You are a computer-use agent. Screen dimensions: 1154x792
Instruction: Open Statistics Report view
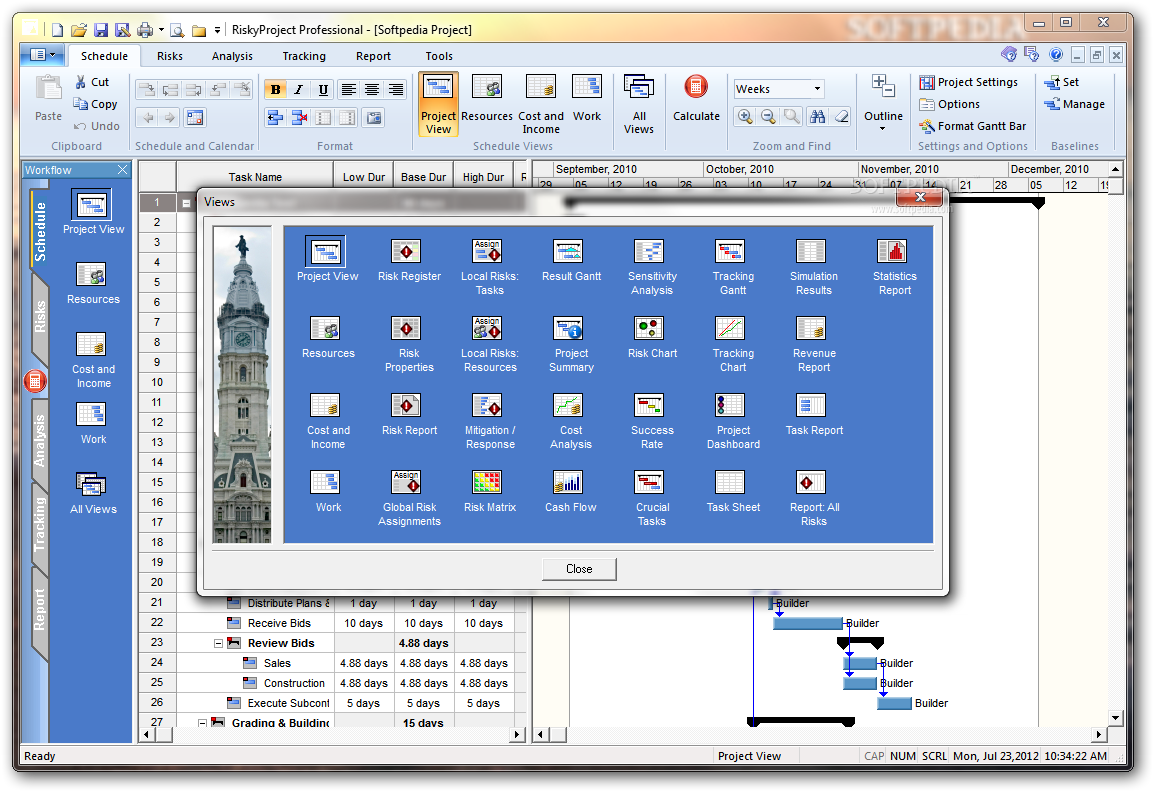click(895, 268)
